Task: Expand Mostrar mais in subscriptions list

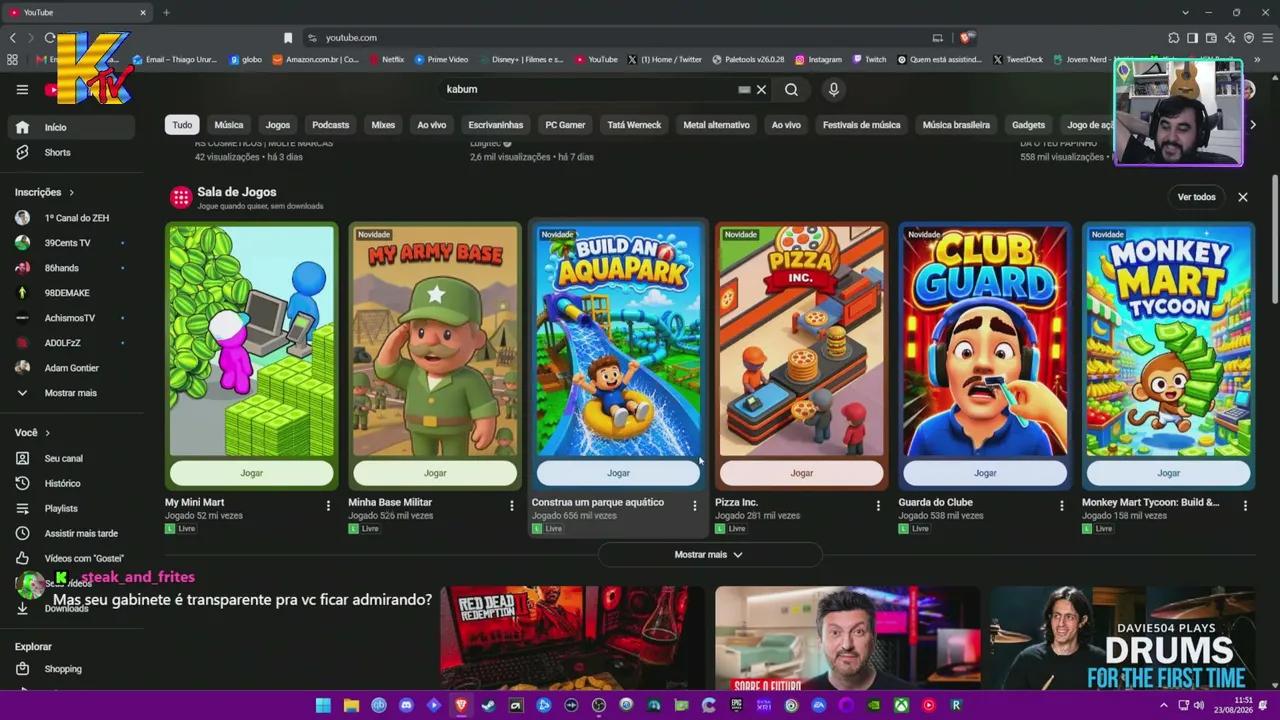Action: 70,393
